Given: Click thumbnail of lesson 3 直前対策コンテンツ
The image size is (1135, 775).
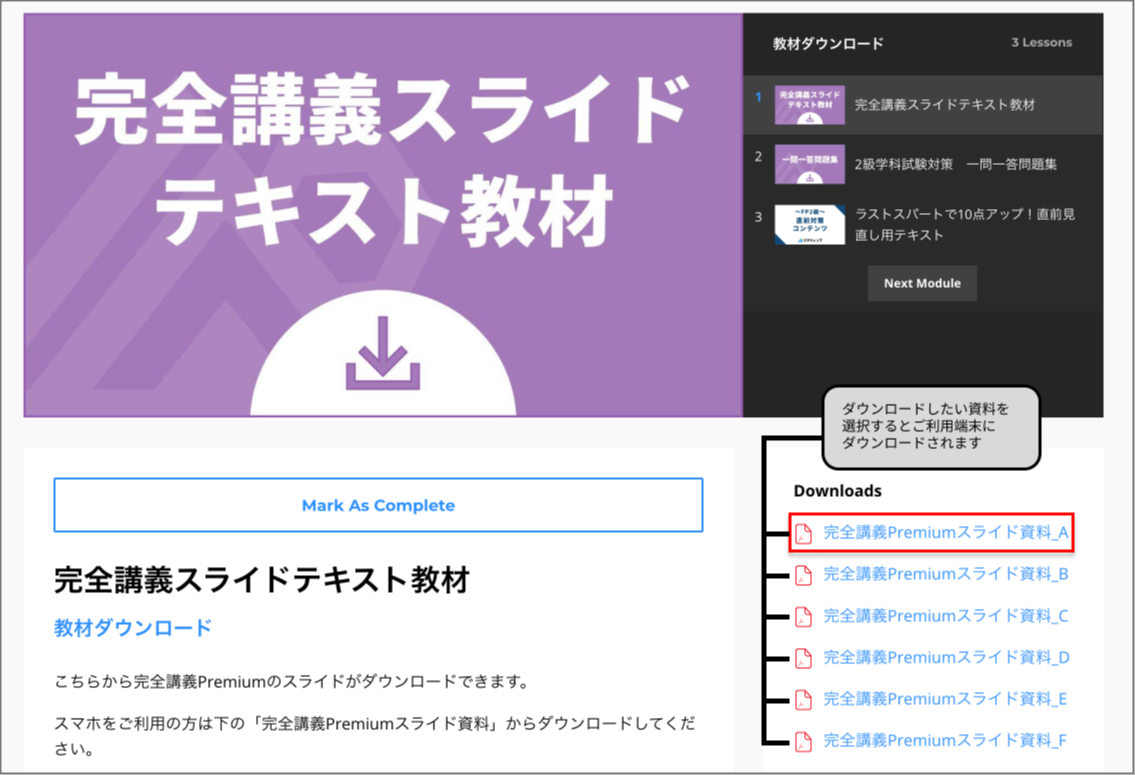Looking at the screenshot, I should (809, 224).
